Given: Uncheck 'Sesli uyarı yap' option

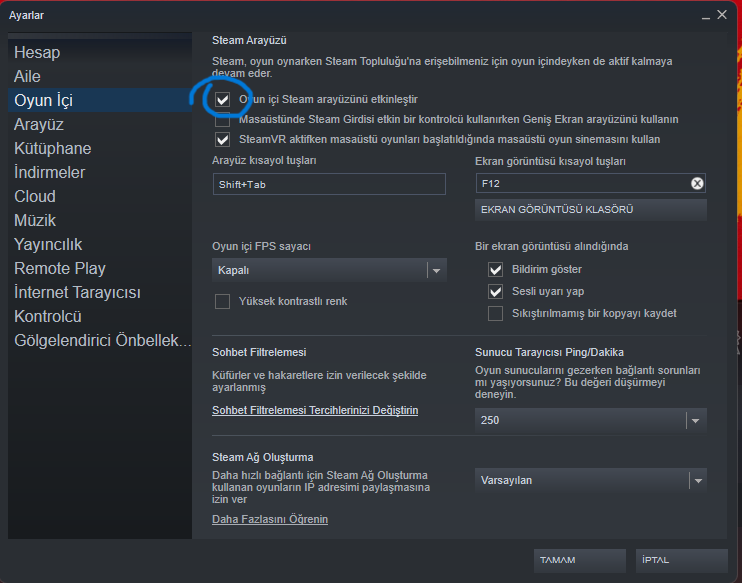Looking at the screenshot, I should pos(495,292).
